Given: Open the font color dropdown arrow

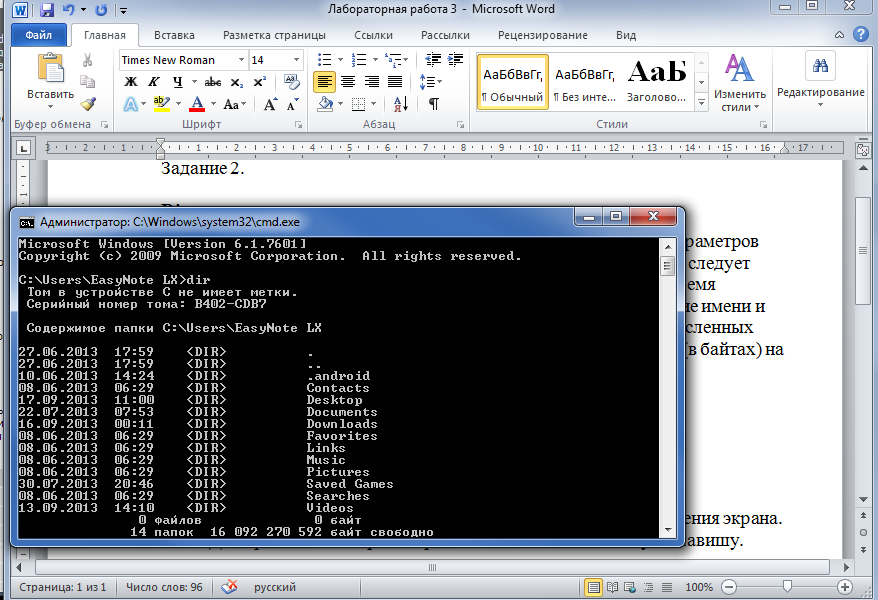Looking at the screenshot, I should [x=213, y=104].
